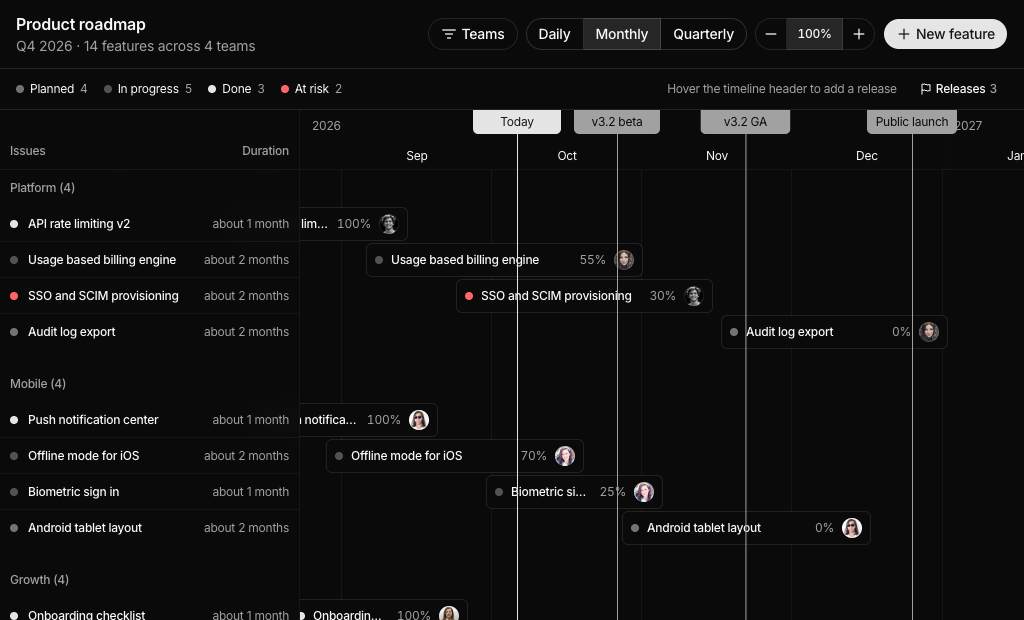The image size is (1024, 620).
Task: Select API rate limiting v2 issue row
Action: 150,224
